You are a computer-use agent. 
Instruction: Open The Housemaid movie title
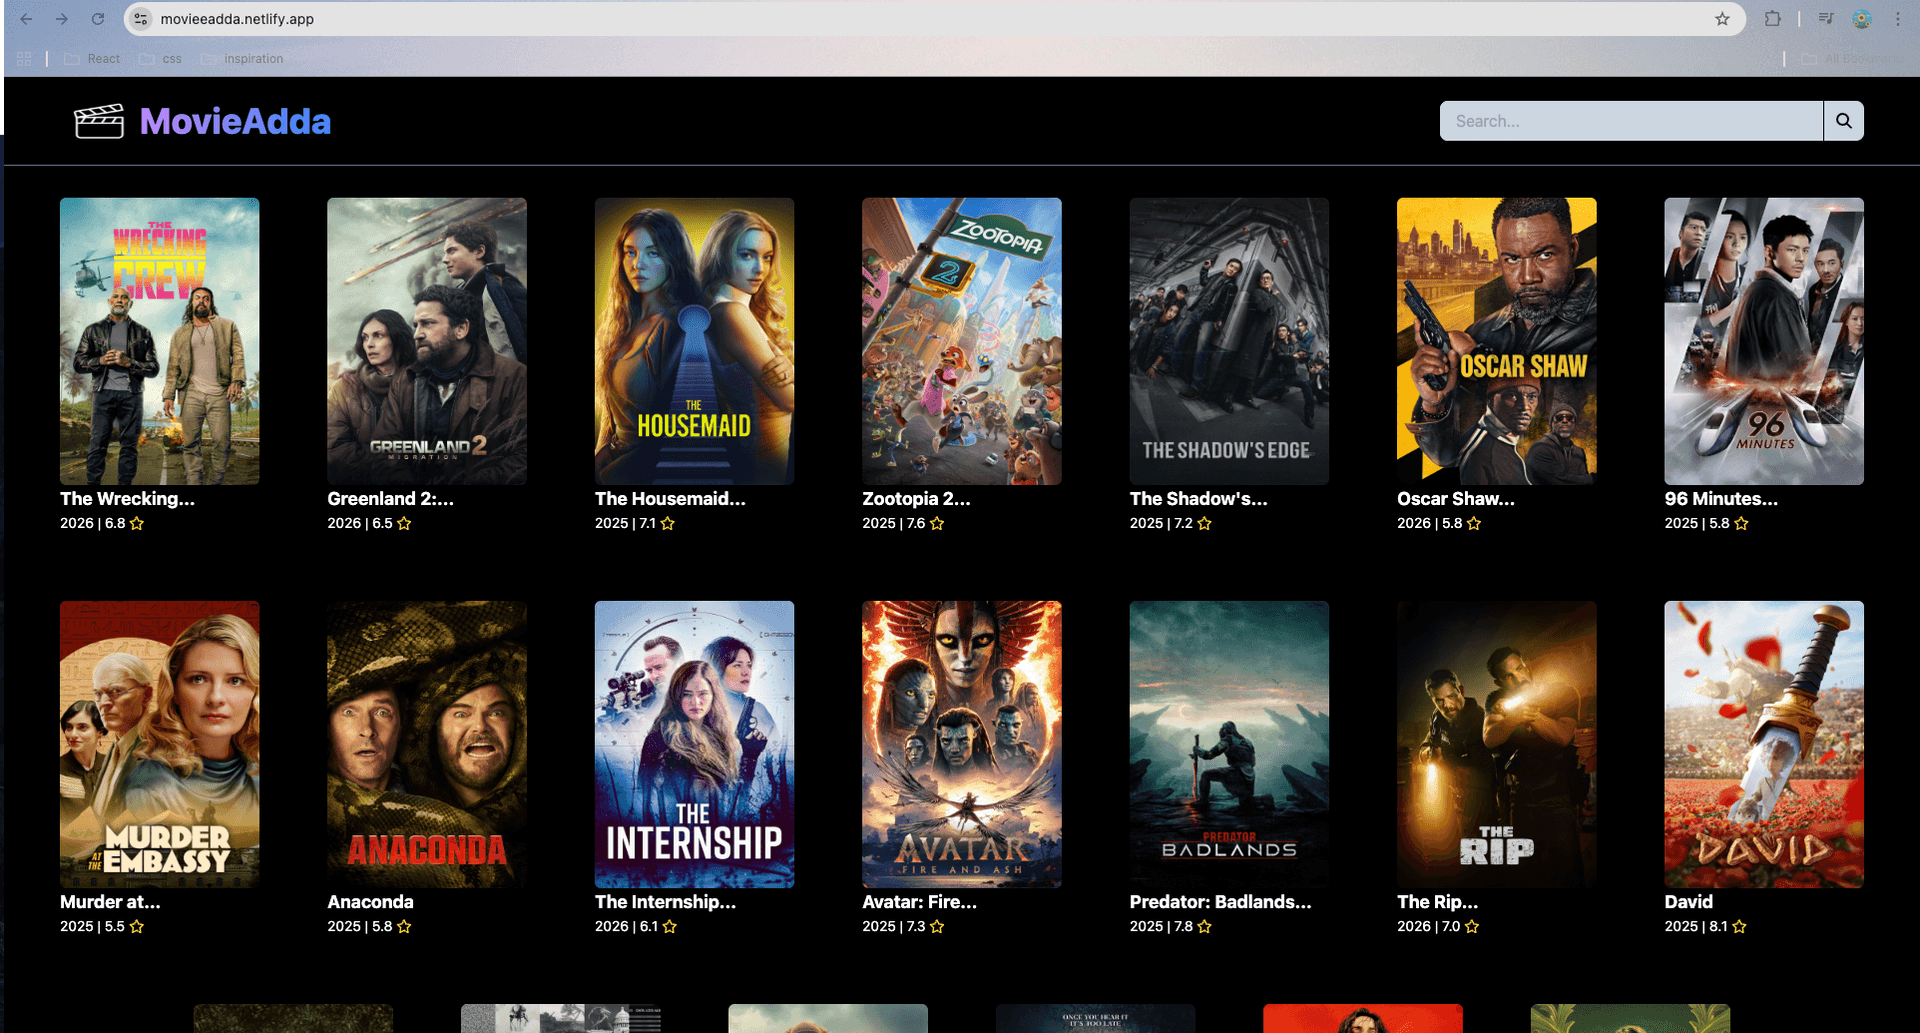[x=670, y=499]
